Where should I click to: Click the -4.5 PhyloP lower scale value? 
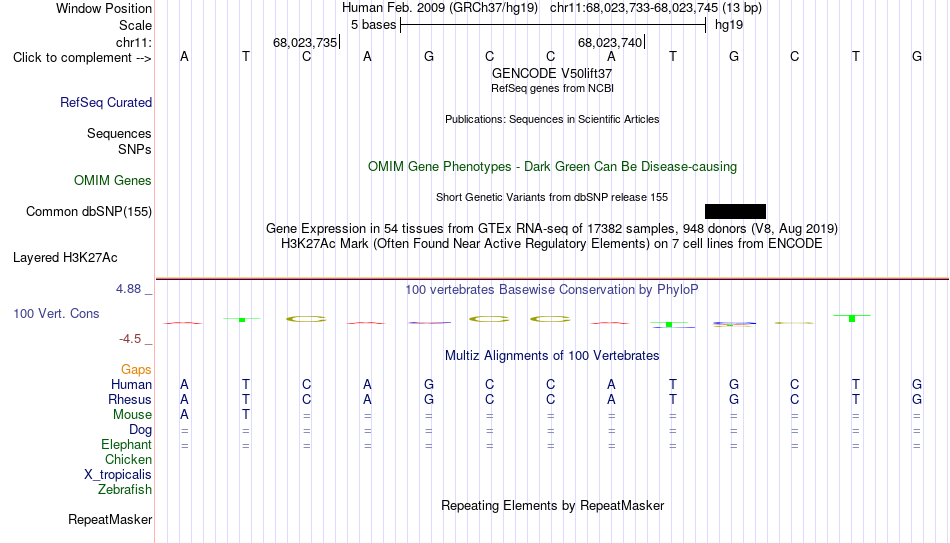point(130,339)
